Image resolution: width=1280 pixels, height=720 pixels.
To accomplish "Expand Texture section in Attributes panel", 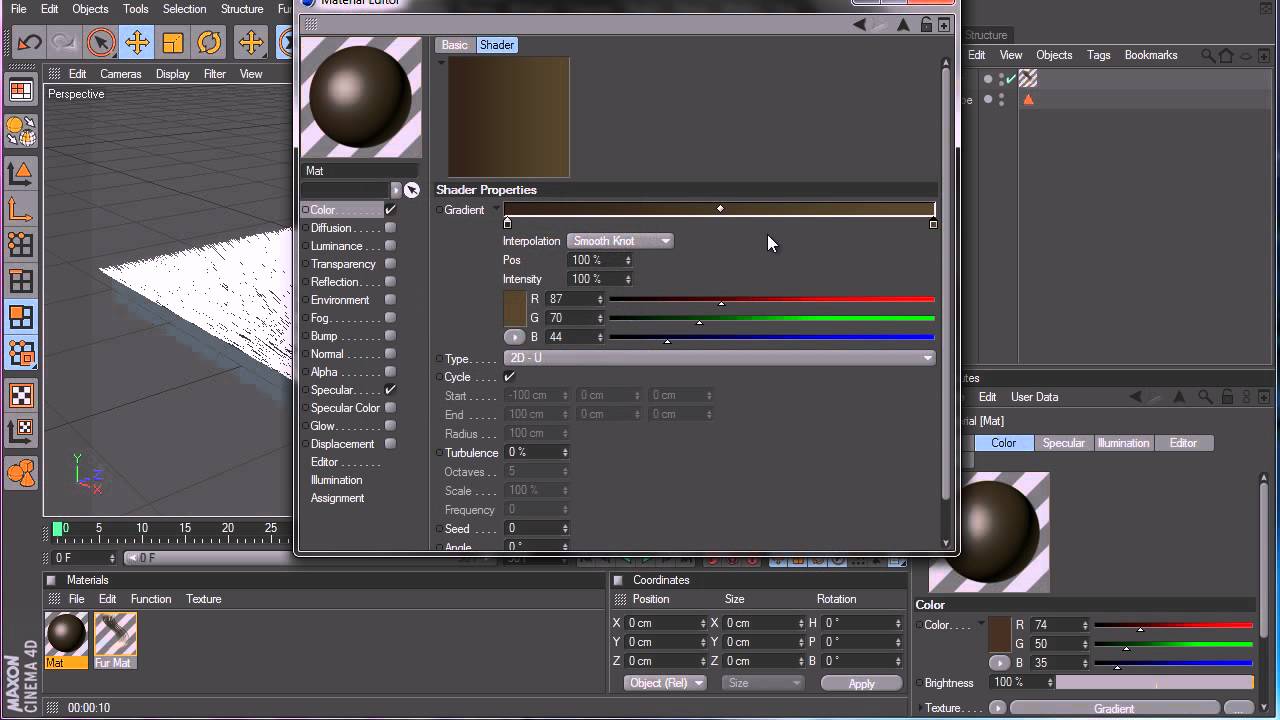I will pos(921,708).
